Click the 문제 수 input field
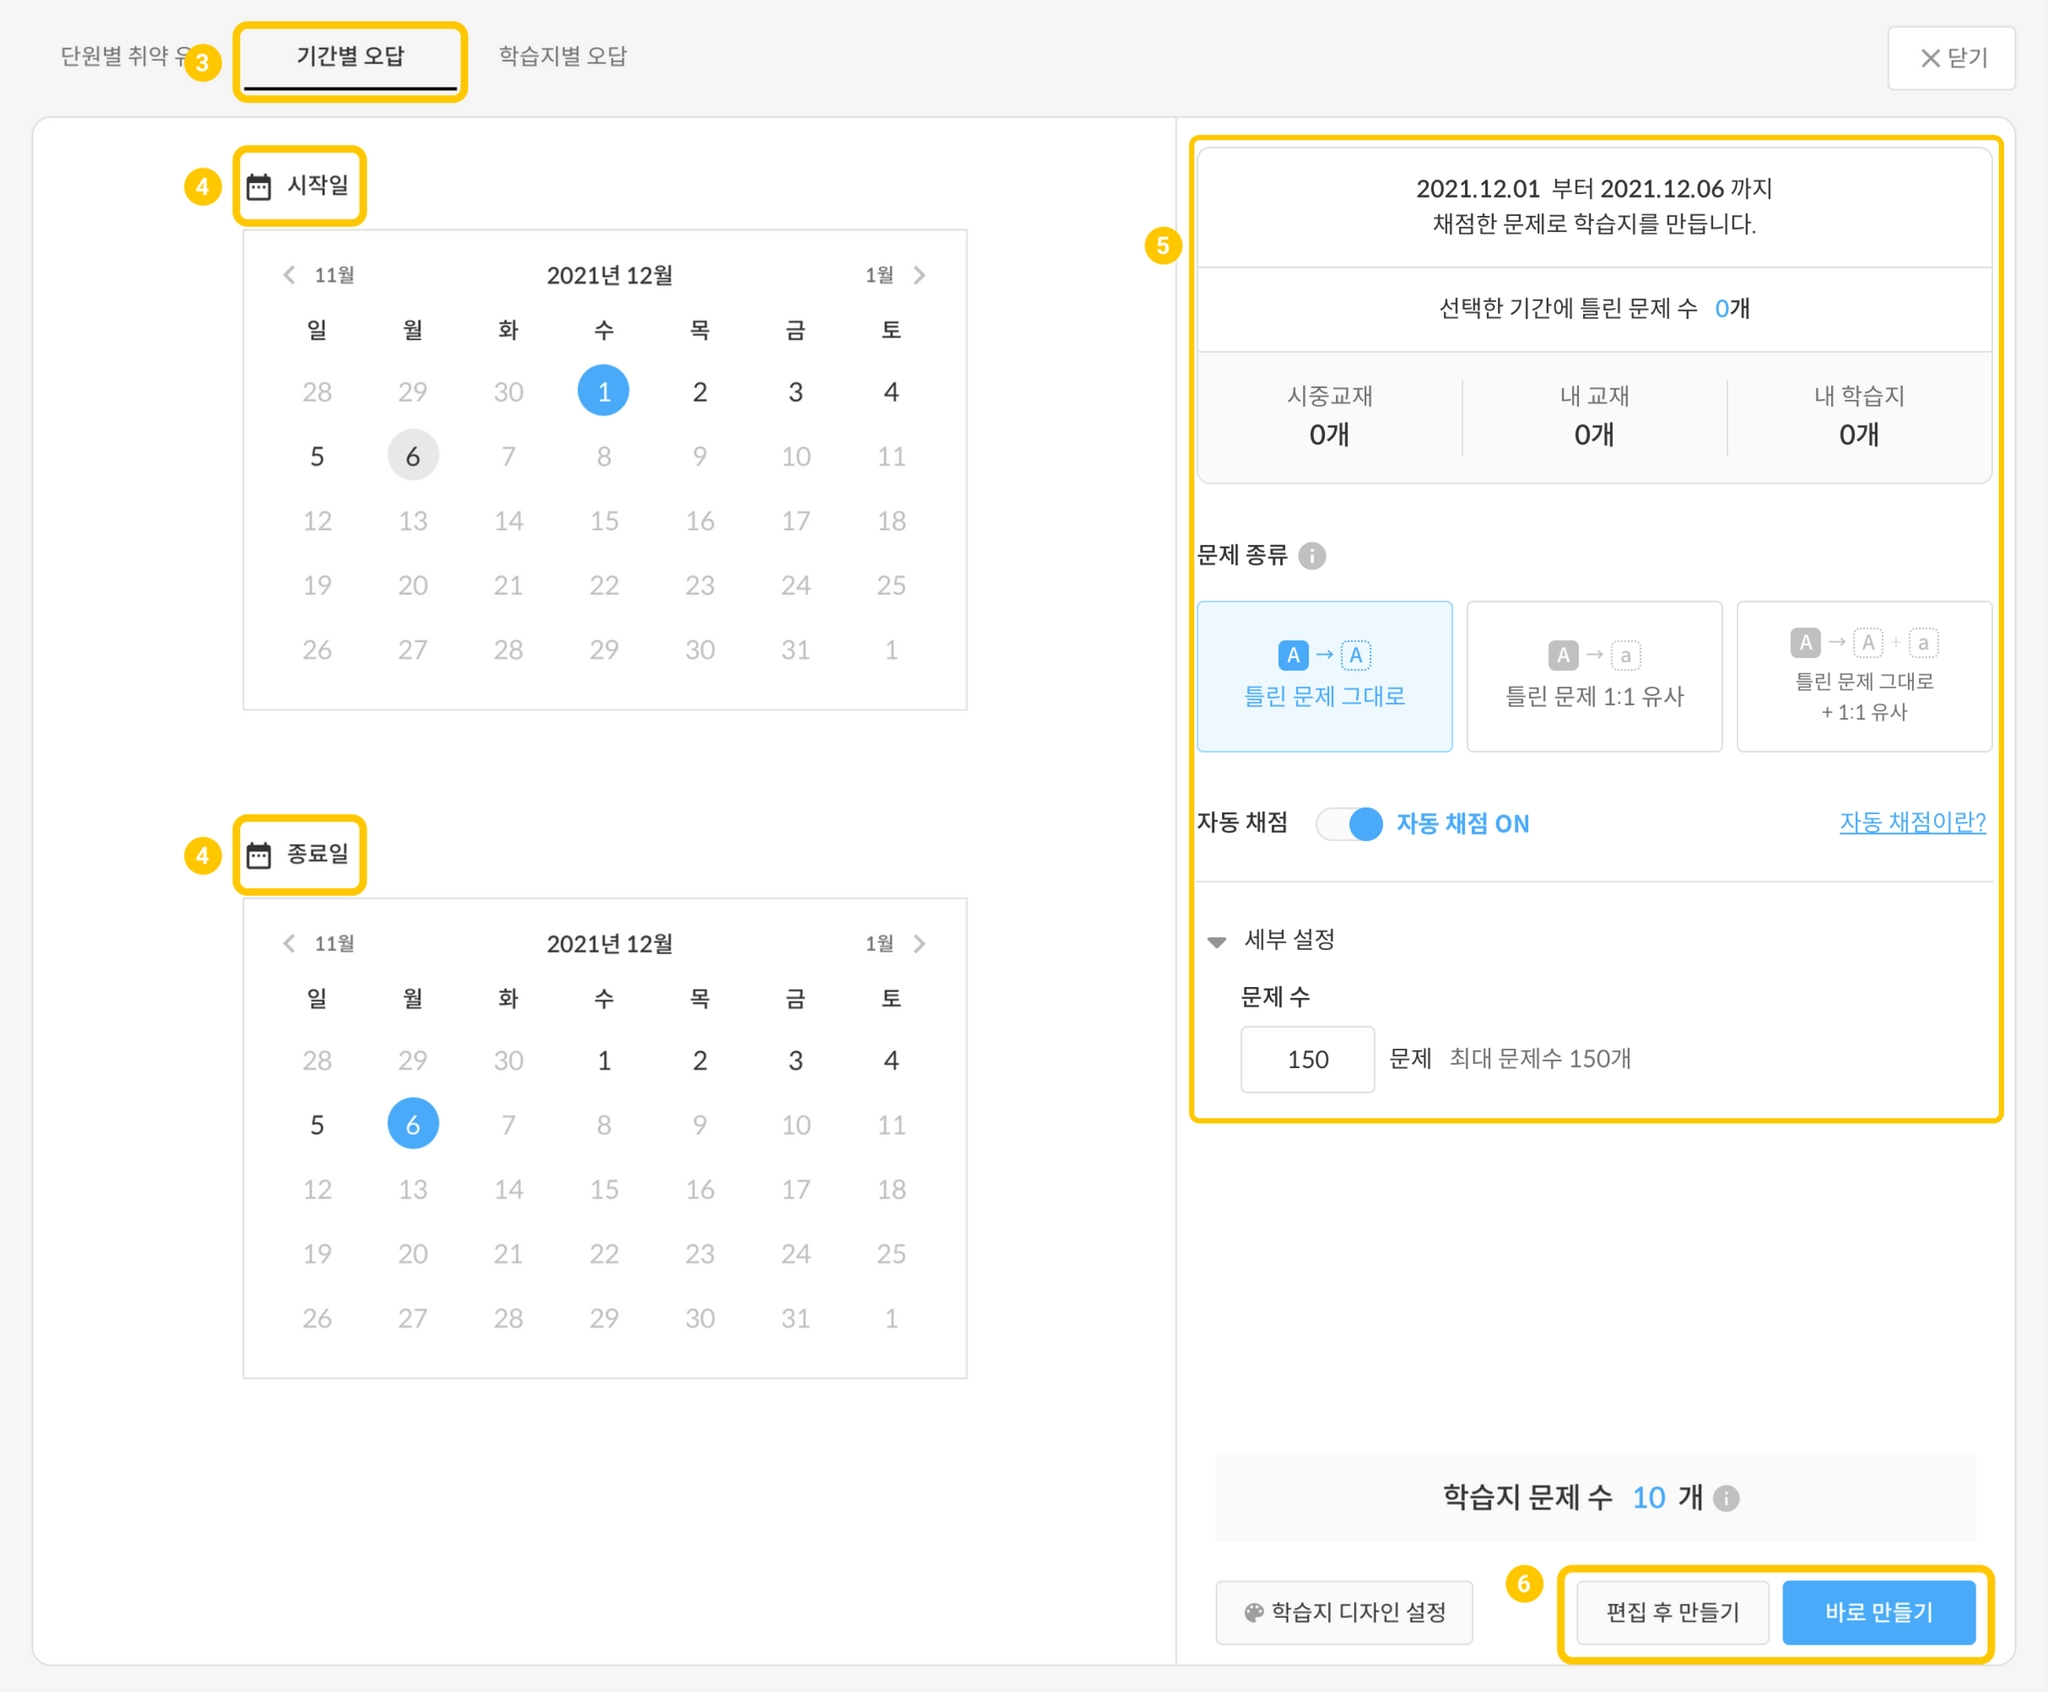The height and width of the screenshot is (1692, 2048). click(1307, 1059)
